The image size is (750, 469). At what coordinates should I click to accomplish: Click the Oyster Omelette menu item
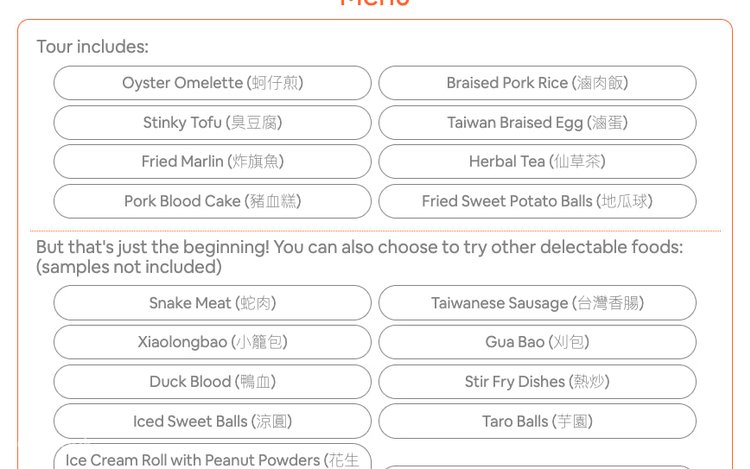click(212, 83)
